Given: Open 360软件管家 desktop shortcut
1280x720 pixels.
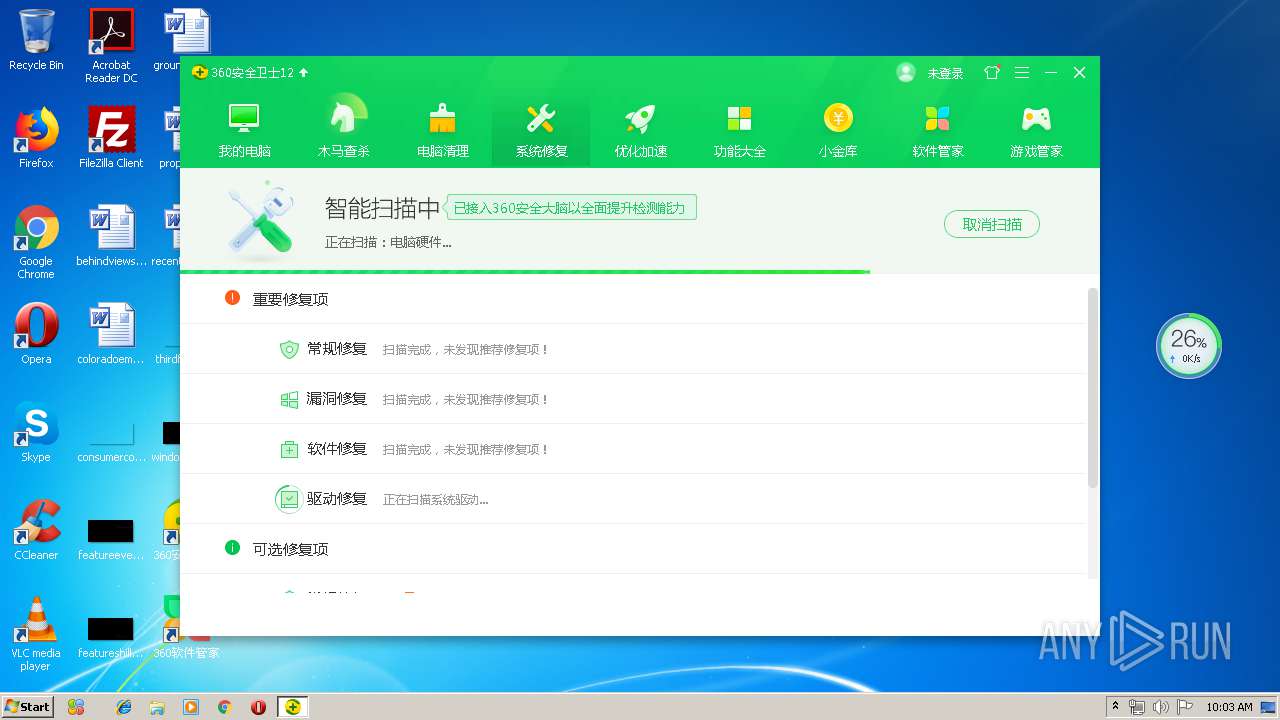Looking at the screenshot, I should point(186,628).
